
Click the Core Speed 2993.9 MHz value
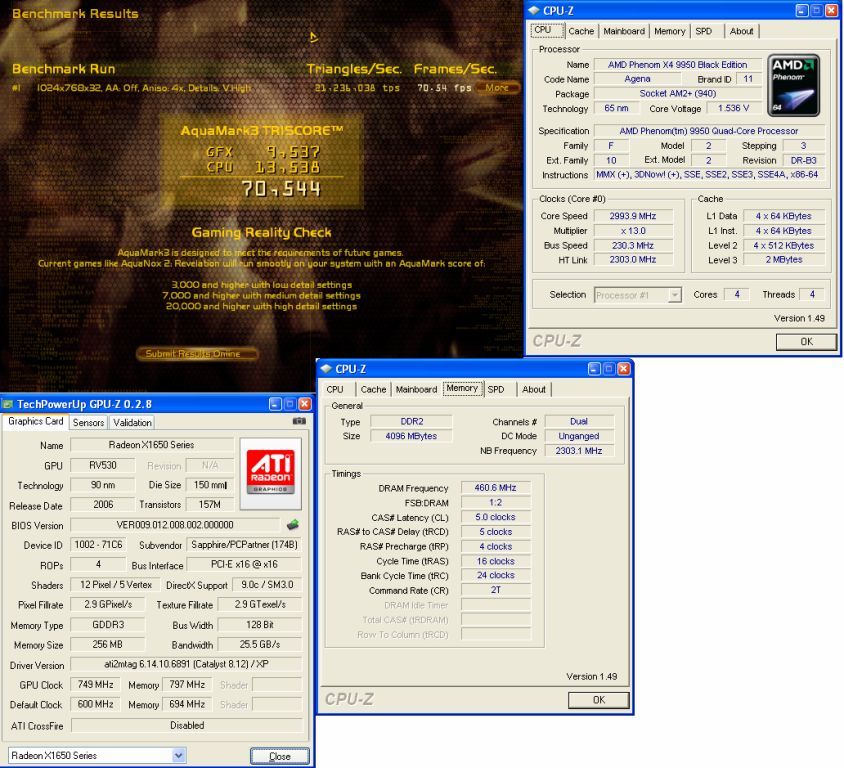[633, 216]
